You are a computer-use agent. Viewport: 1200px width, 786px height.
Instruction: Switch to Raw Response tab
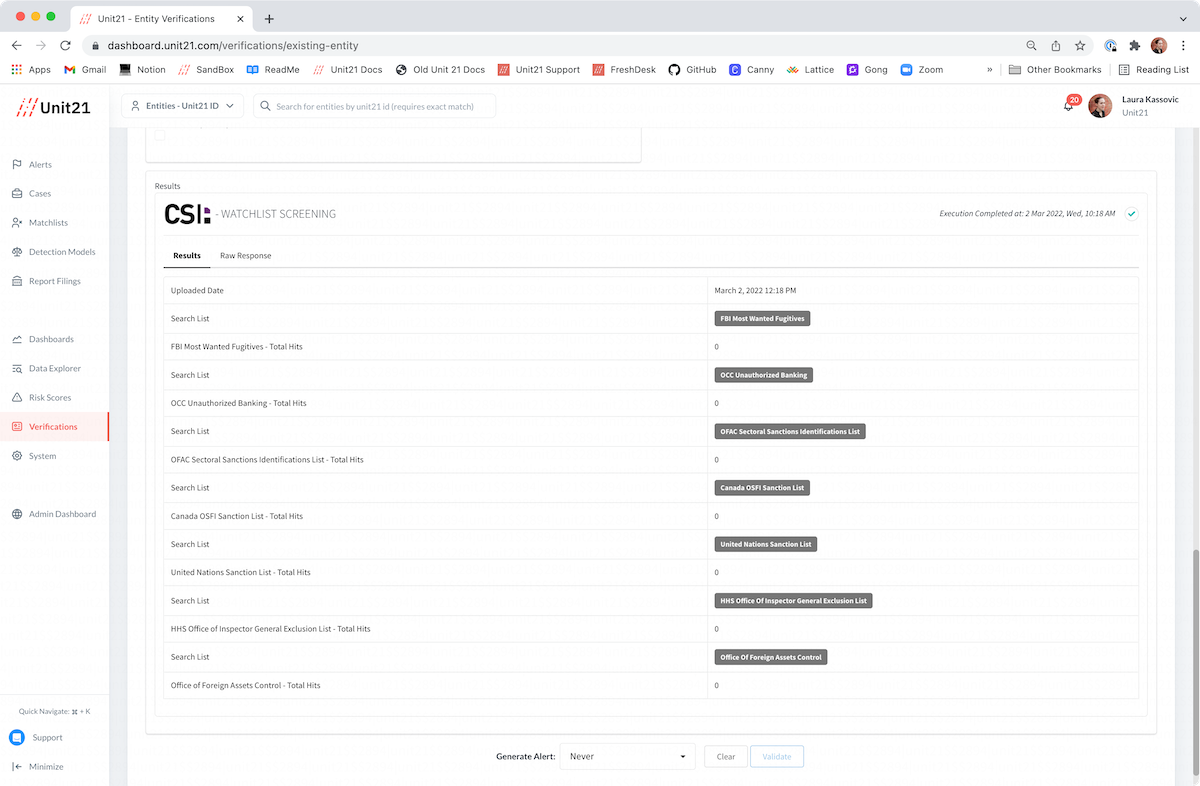click(246, 256)
